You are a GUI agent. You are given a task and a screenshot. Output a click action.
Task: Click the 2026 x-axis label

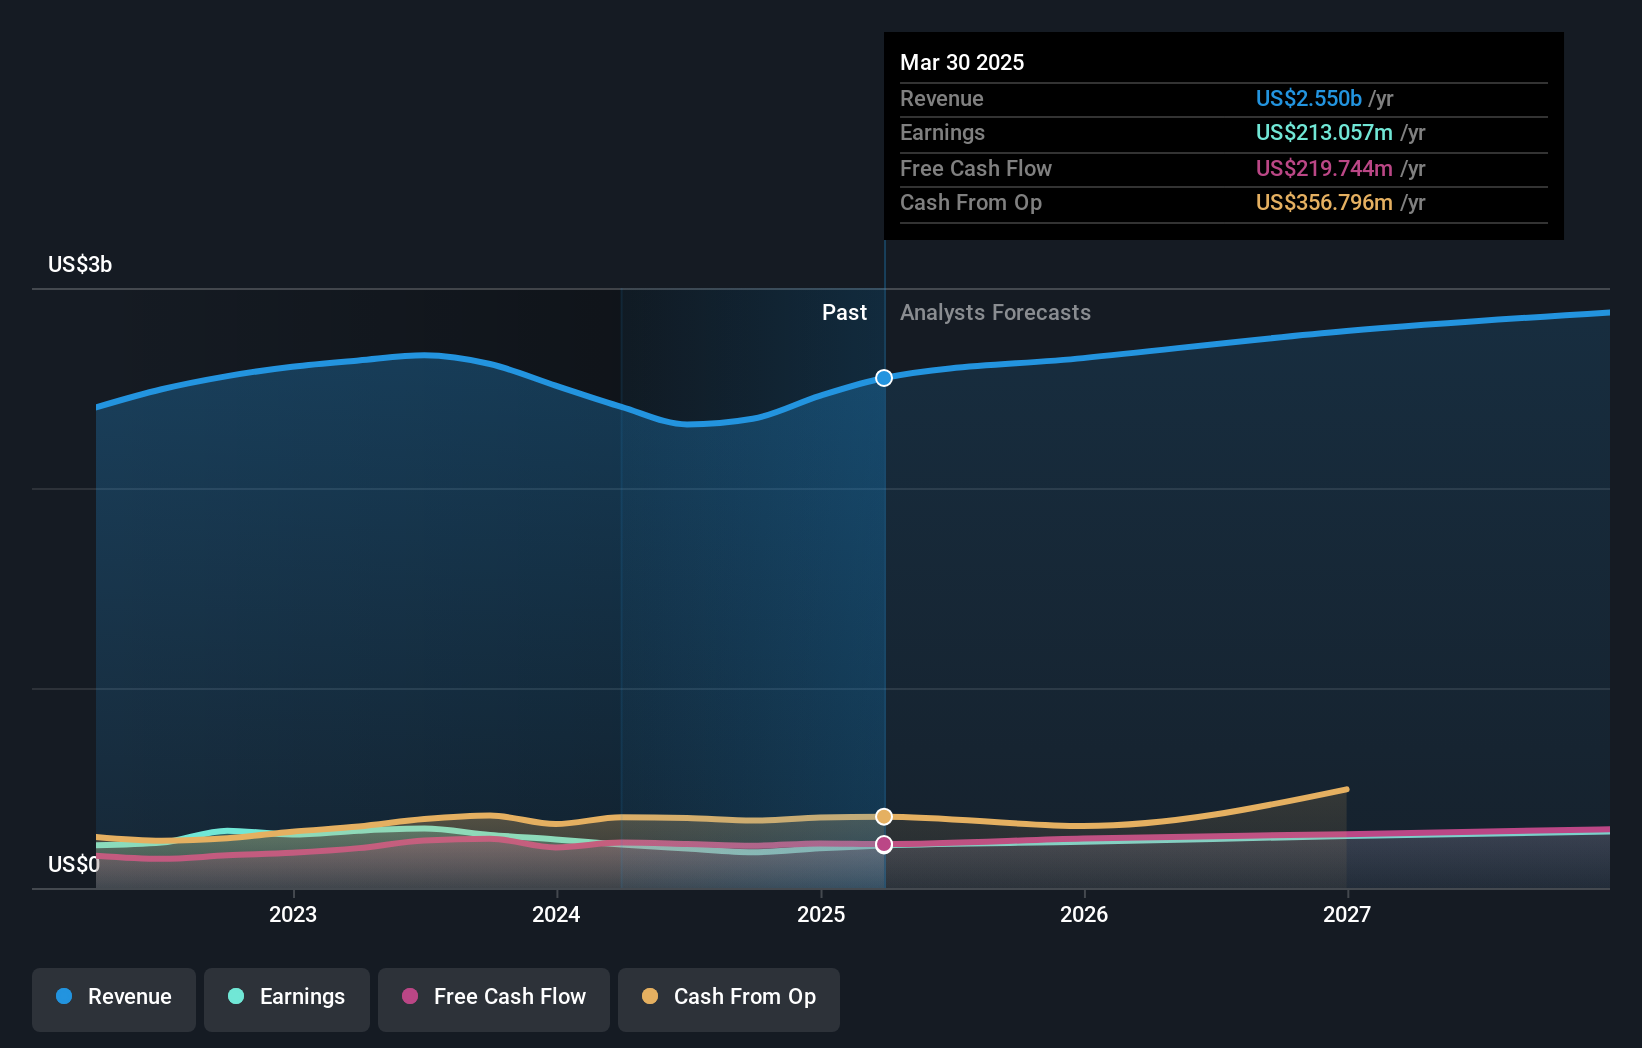coord(1084,914)
